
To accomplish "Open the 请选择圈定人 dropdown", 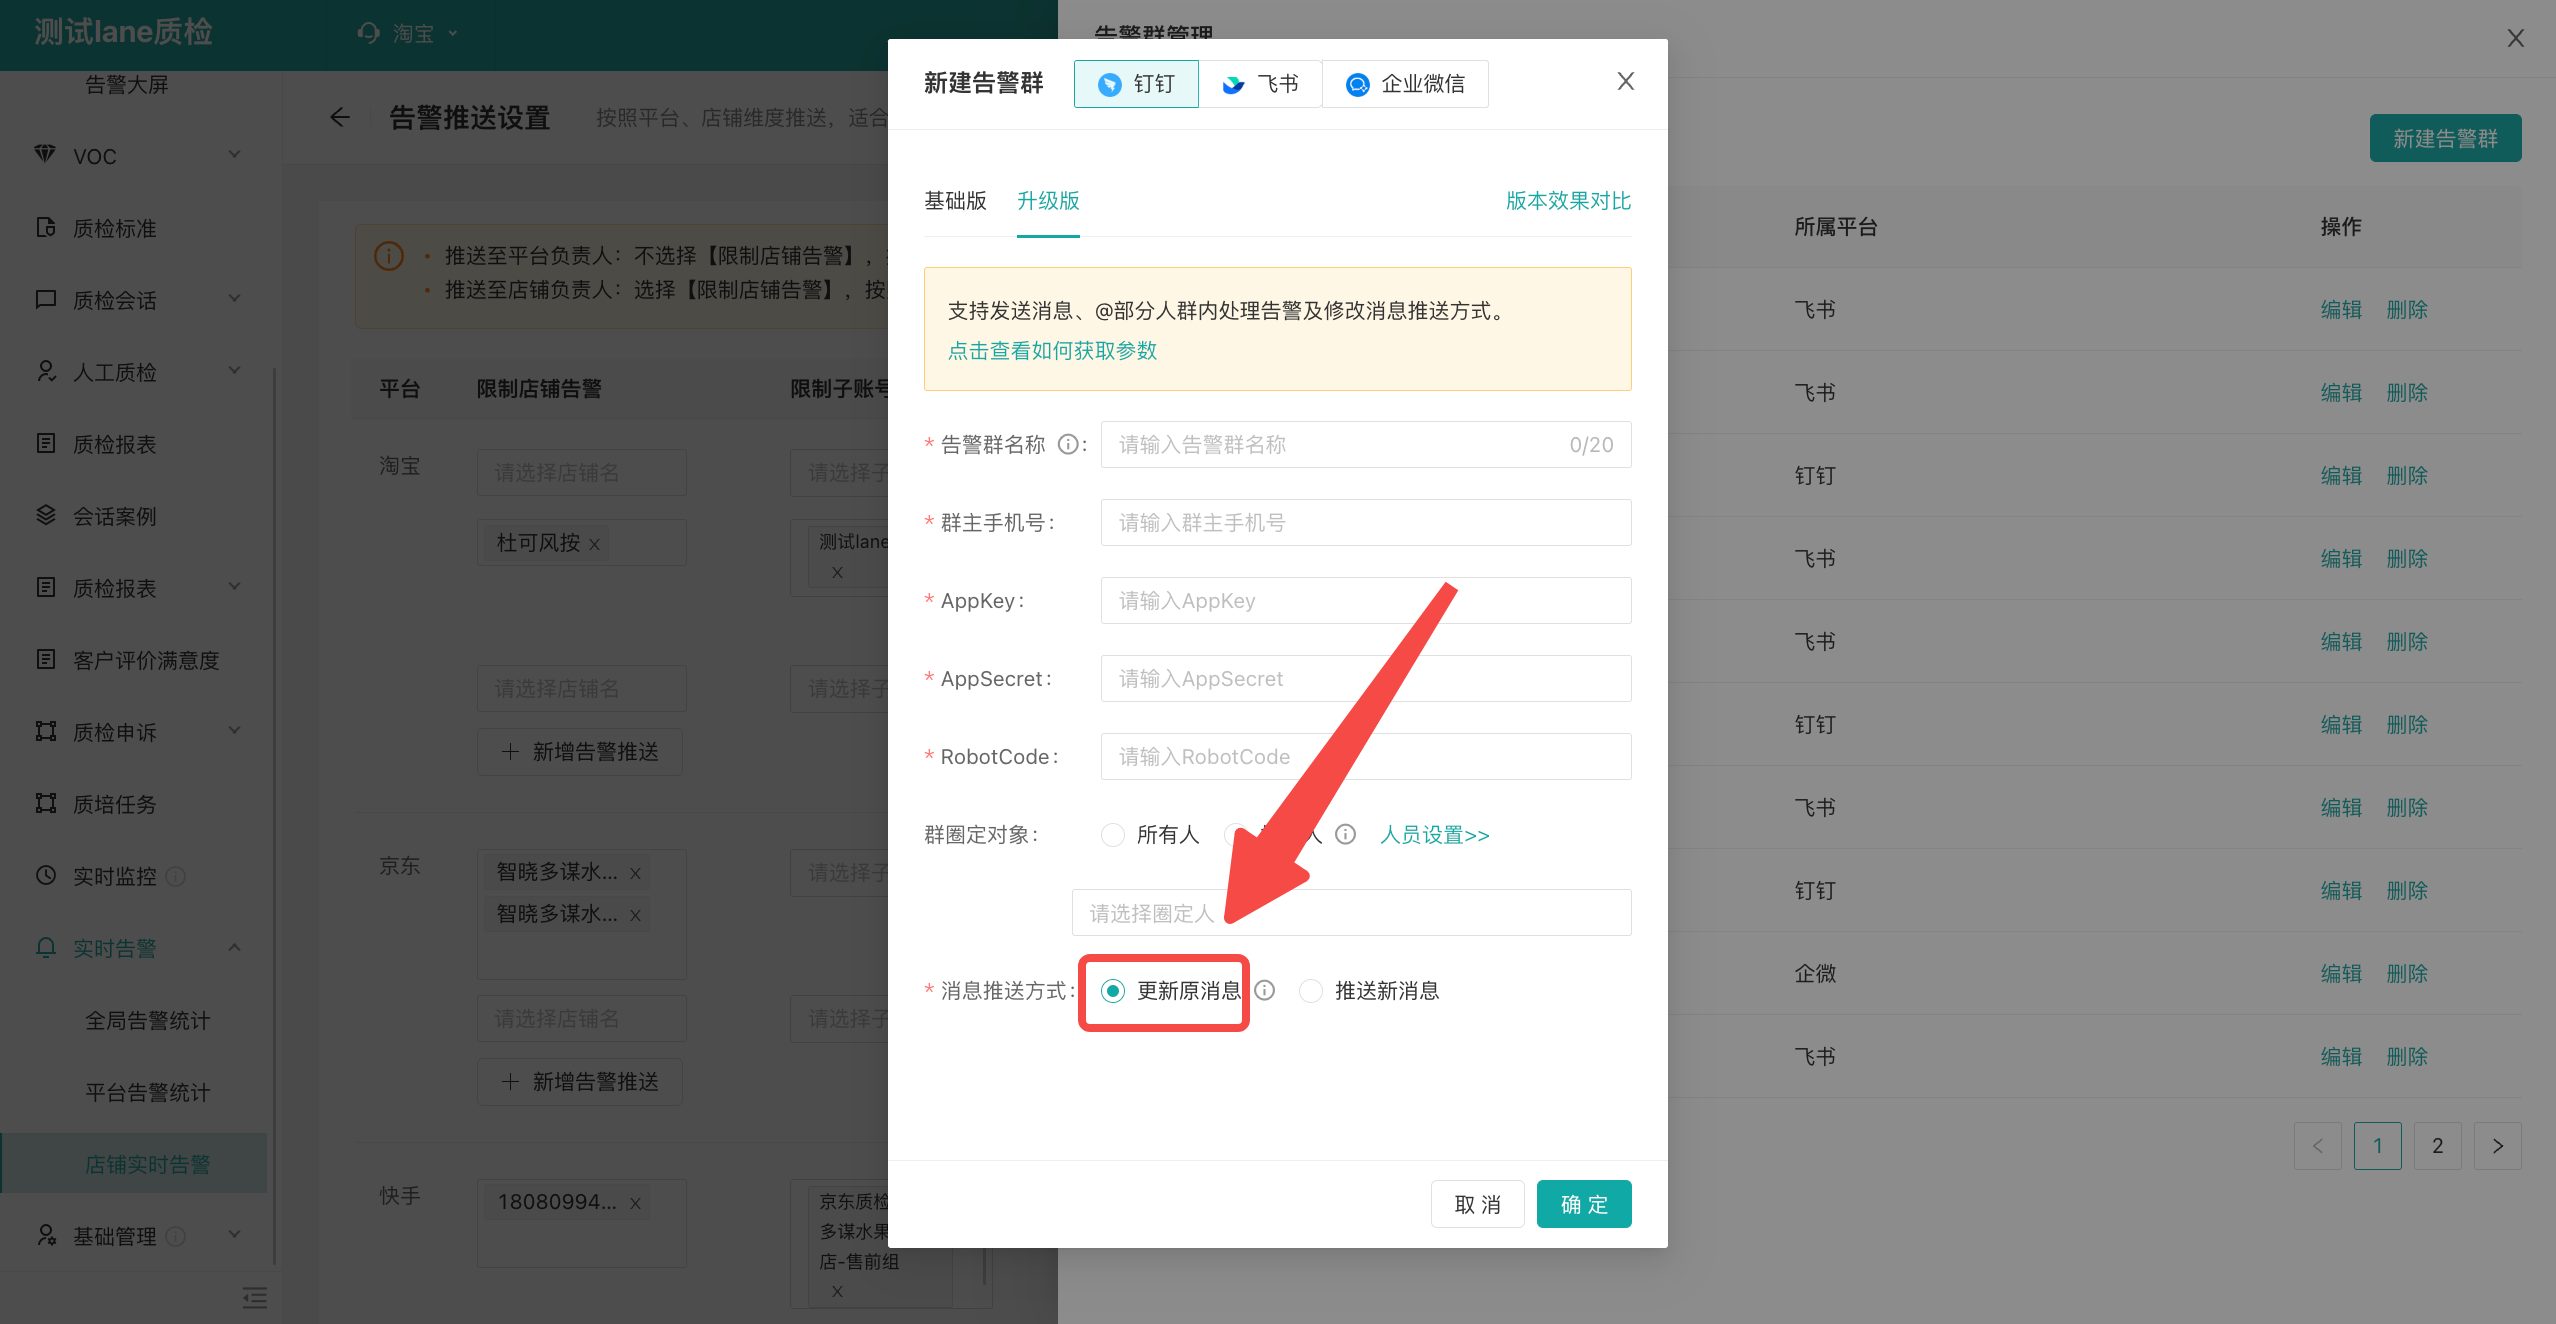I will (1352, 913).
